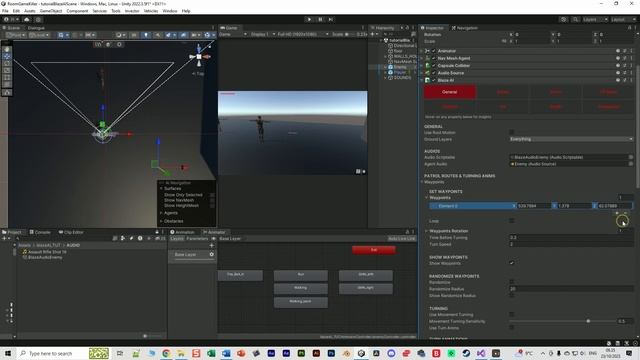Image resolution: width=640 pixels, height=360 pixels.
Task: Select the Run state node in Animator
Action: tap(301, 275)
